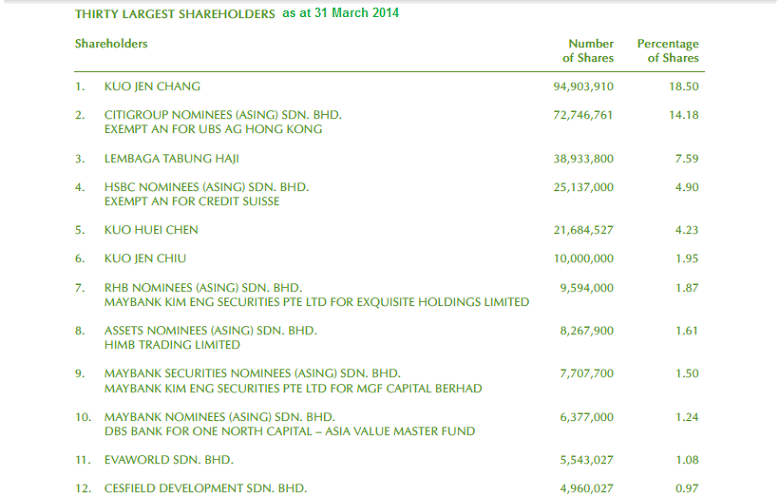Image resolution: width=779 pixels, height=496 pixels.
Task: Click the Percentage of Shares column header
Action: [x=668, y=51]
